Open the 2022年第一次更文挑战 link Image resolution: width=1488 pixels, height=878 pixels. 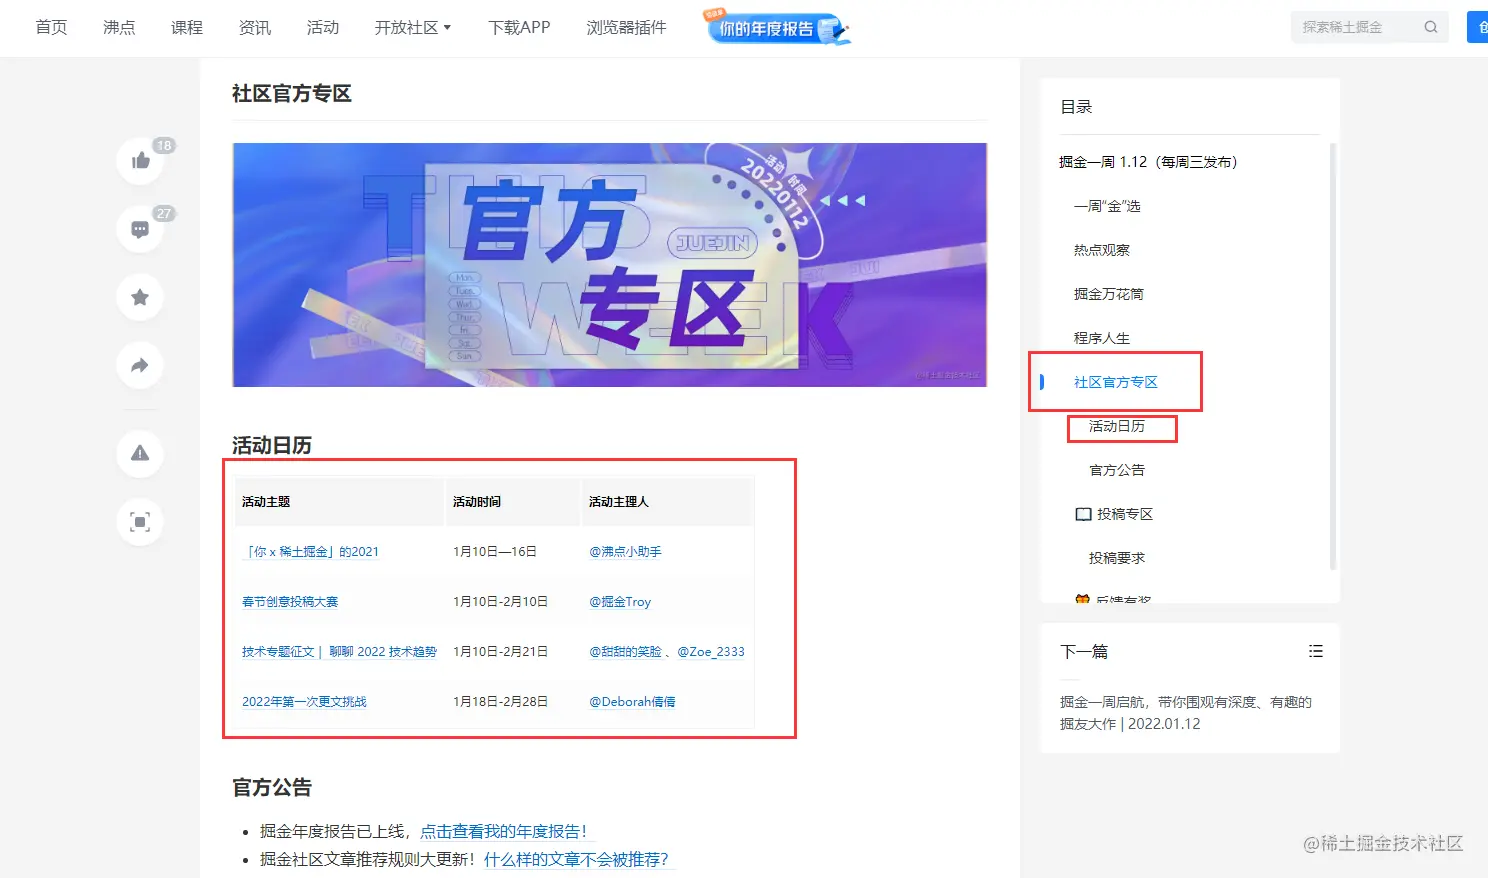[304, 702]
